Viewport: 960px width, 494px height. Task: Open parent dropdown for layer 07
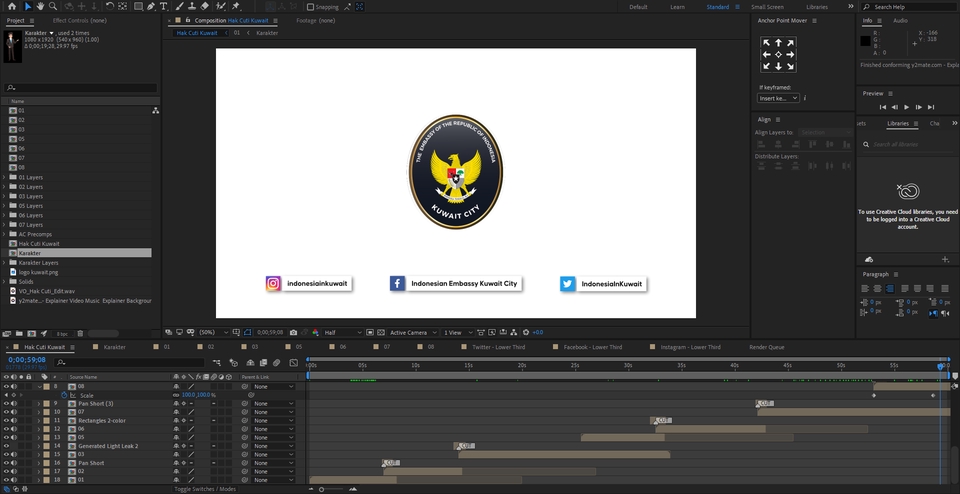pos(274,412)
